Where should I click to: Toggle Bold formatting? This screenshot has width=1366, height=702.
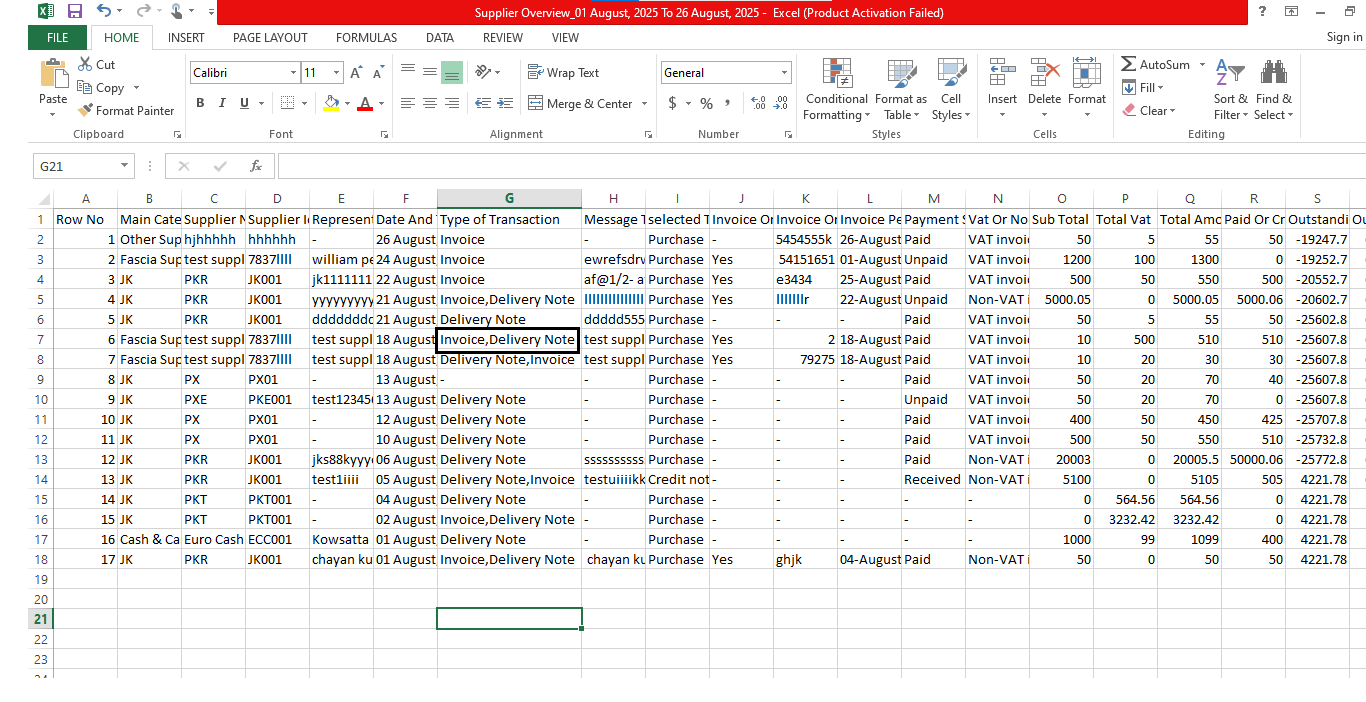point(200,103)
